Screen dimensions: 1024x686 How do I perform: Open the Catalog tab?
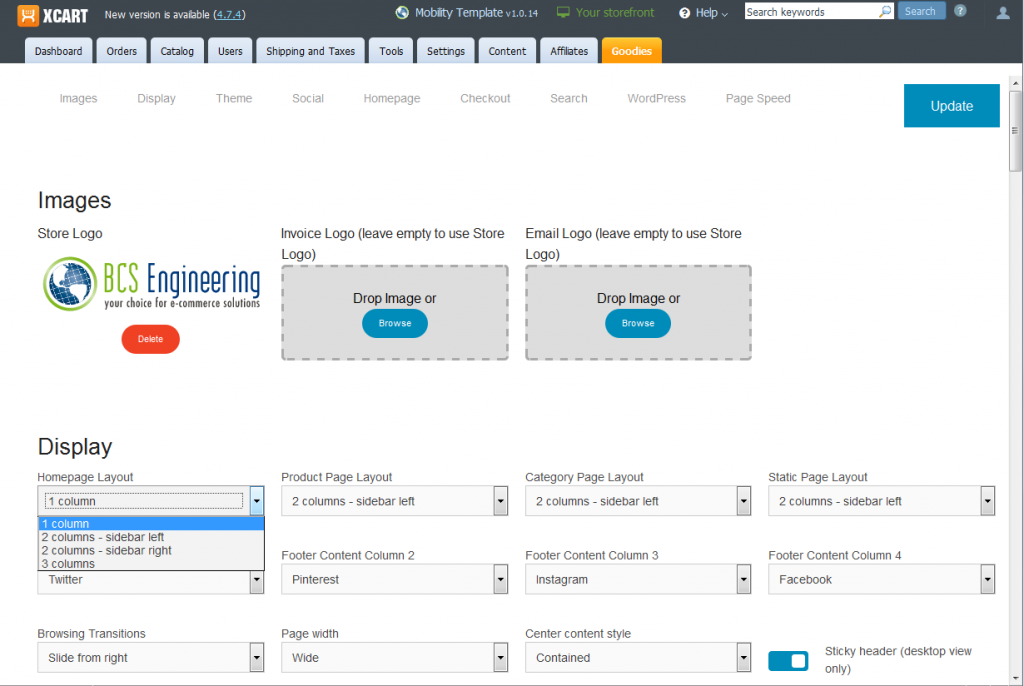pos(177,49)
